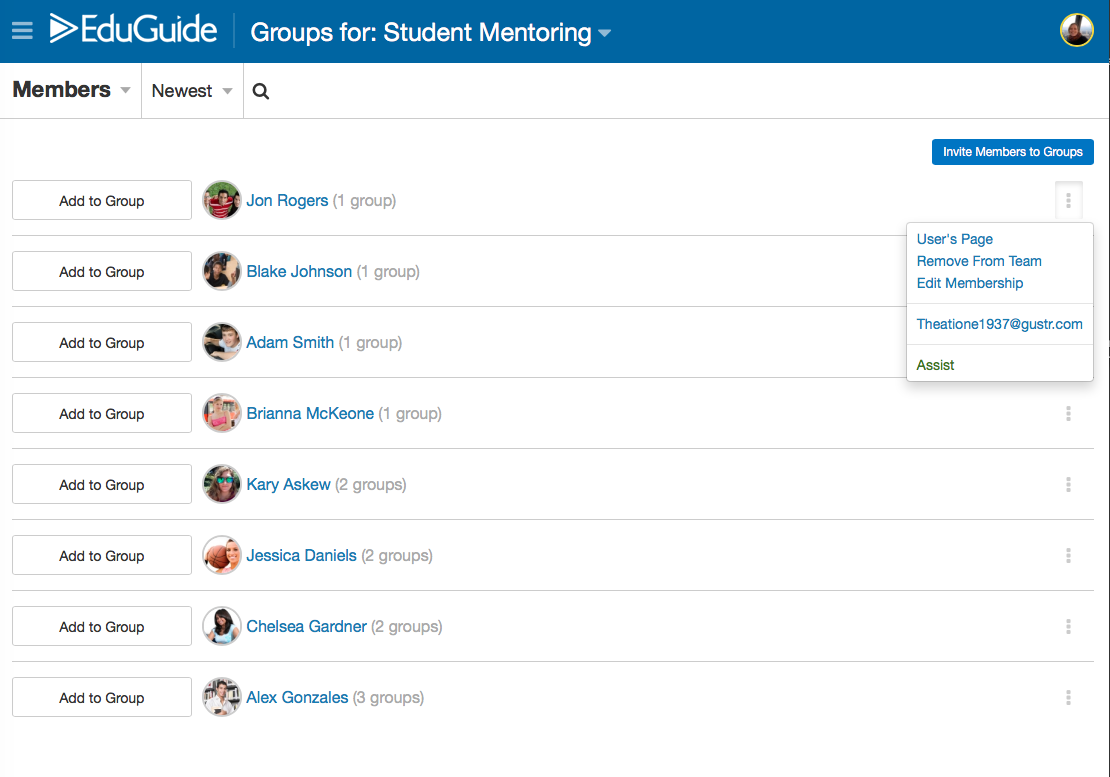Click Blake Johnson's profile photo
Screen dimensions: 1110x777
pos(222,271)
